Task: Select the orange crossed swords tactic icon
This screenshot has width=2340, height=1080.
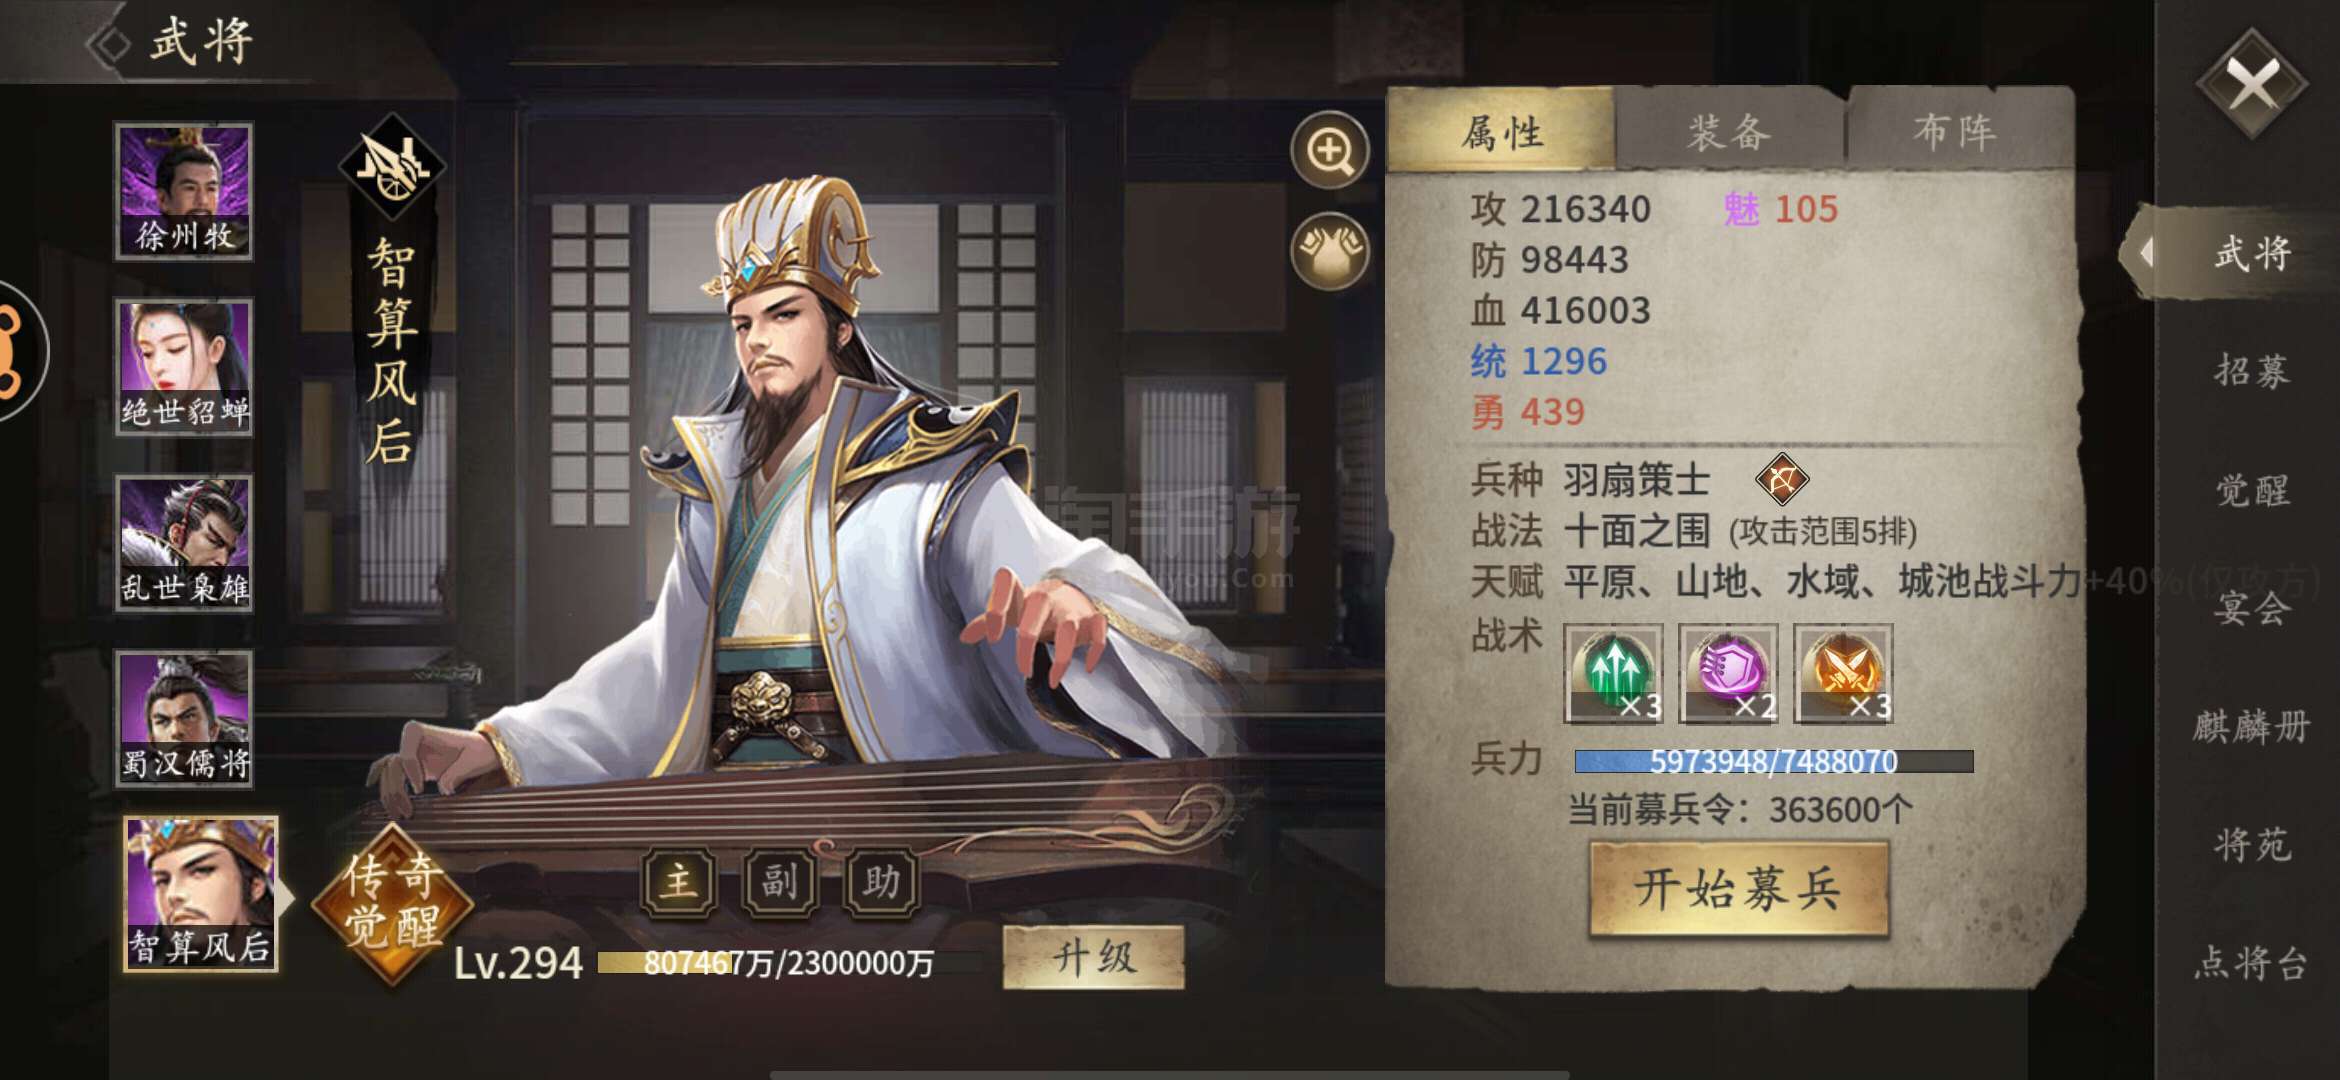Action: (x=1843, y=673)
